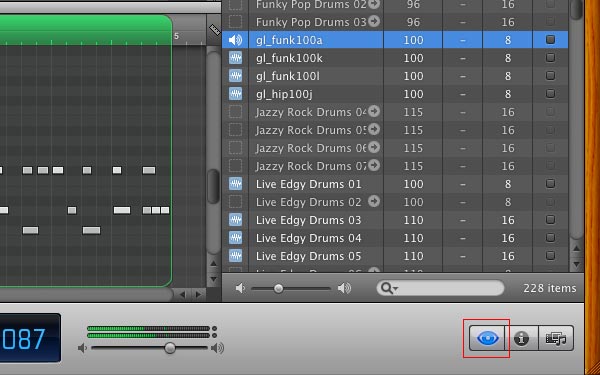Mark gl_funk100k as favorite checkbox
Screen dimensions: 600x375
click(550, 57)
